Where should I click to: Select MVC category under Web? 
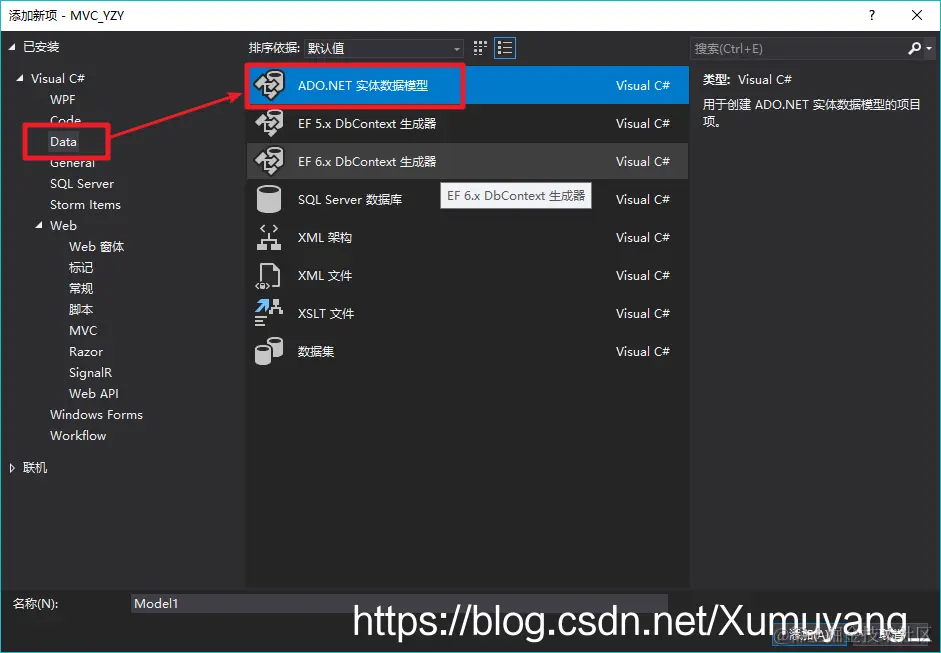coord(83,331)
